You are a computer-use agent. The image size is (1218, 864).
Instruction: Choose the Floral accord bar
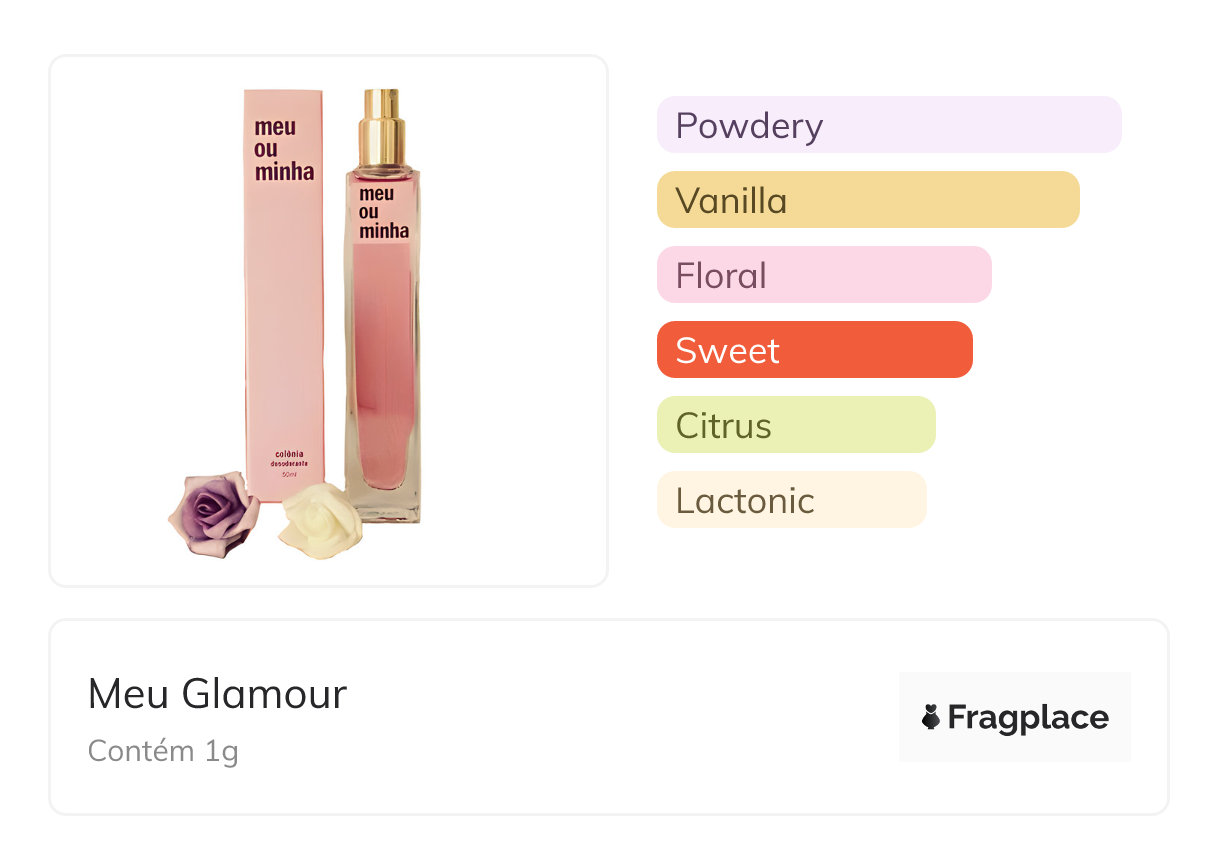pyautogui.click(x=823, y=275)
